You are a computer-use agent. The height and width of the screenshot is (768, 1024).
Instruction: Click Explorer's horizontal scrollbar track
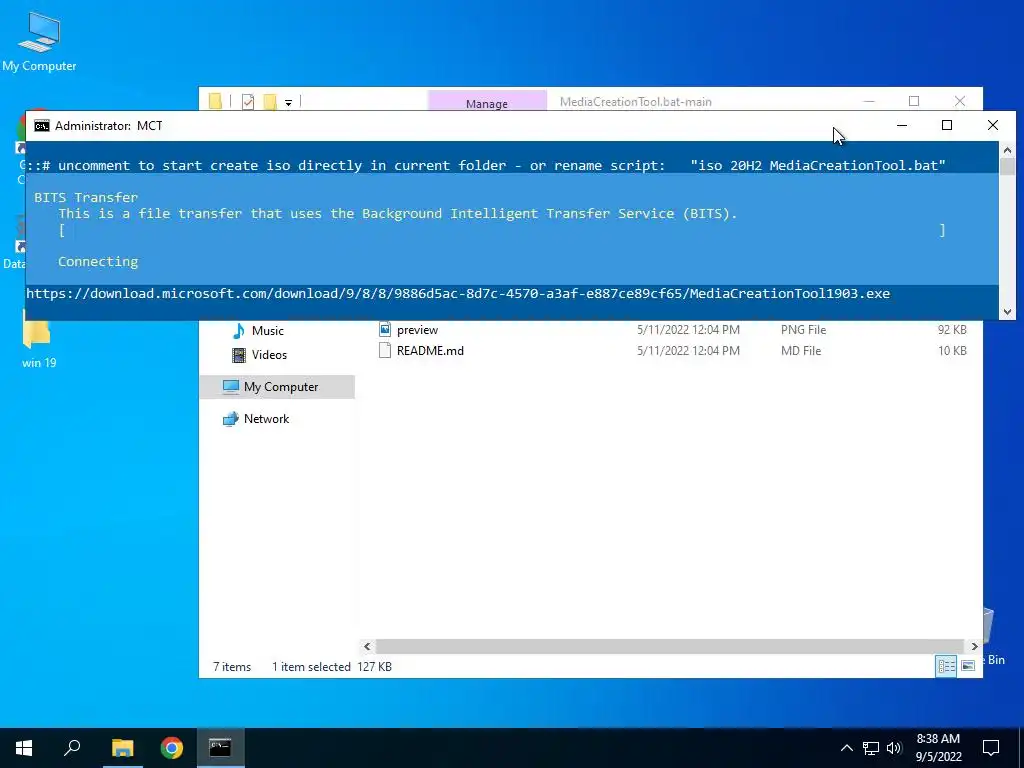click(671, 646)
